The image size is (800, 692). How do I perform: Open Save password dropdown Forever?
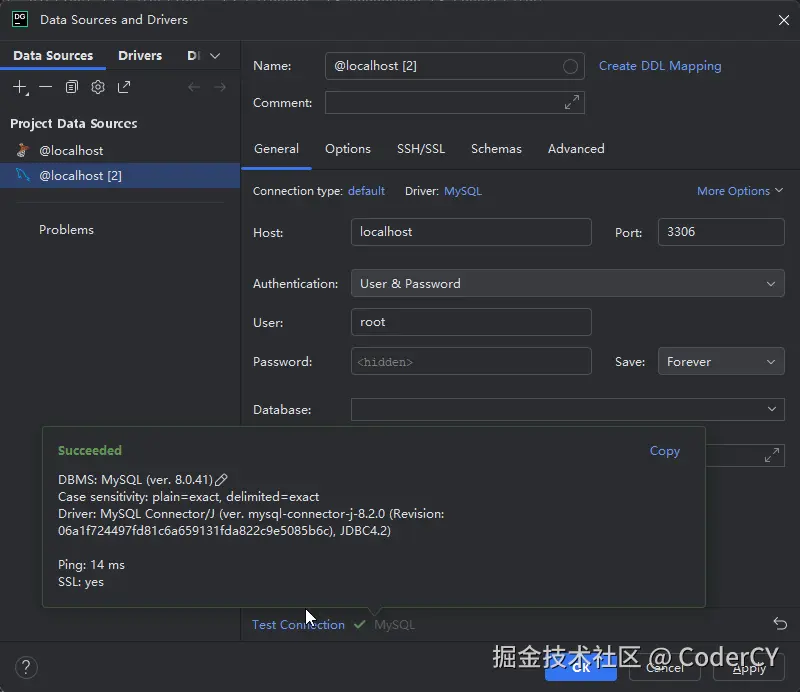point(721,361)
